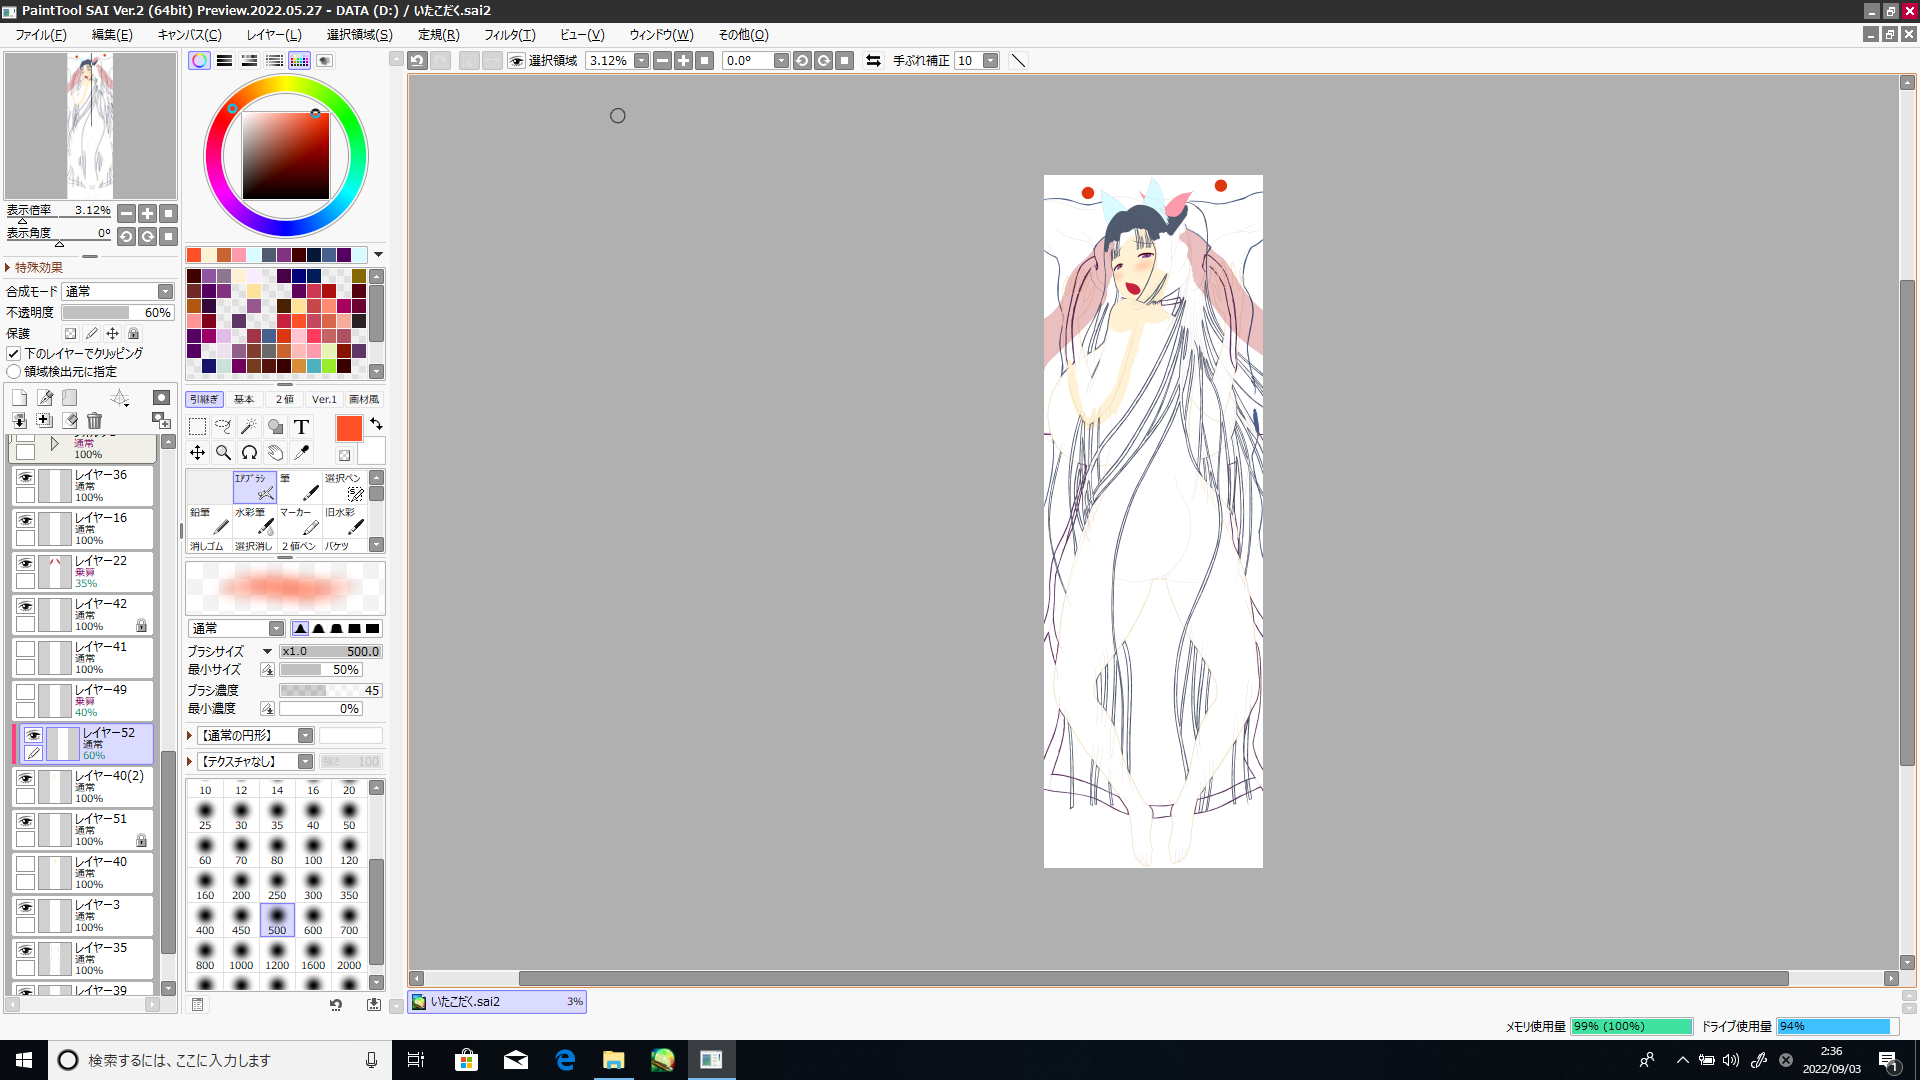Screen dimensions: 1920x1080
Task: Open the rotation angle 0.0° dropdown
Action: pyautogui.click(x=781, y=61)
